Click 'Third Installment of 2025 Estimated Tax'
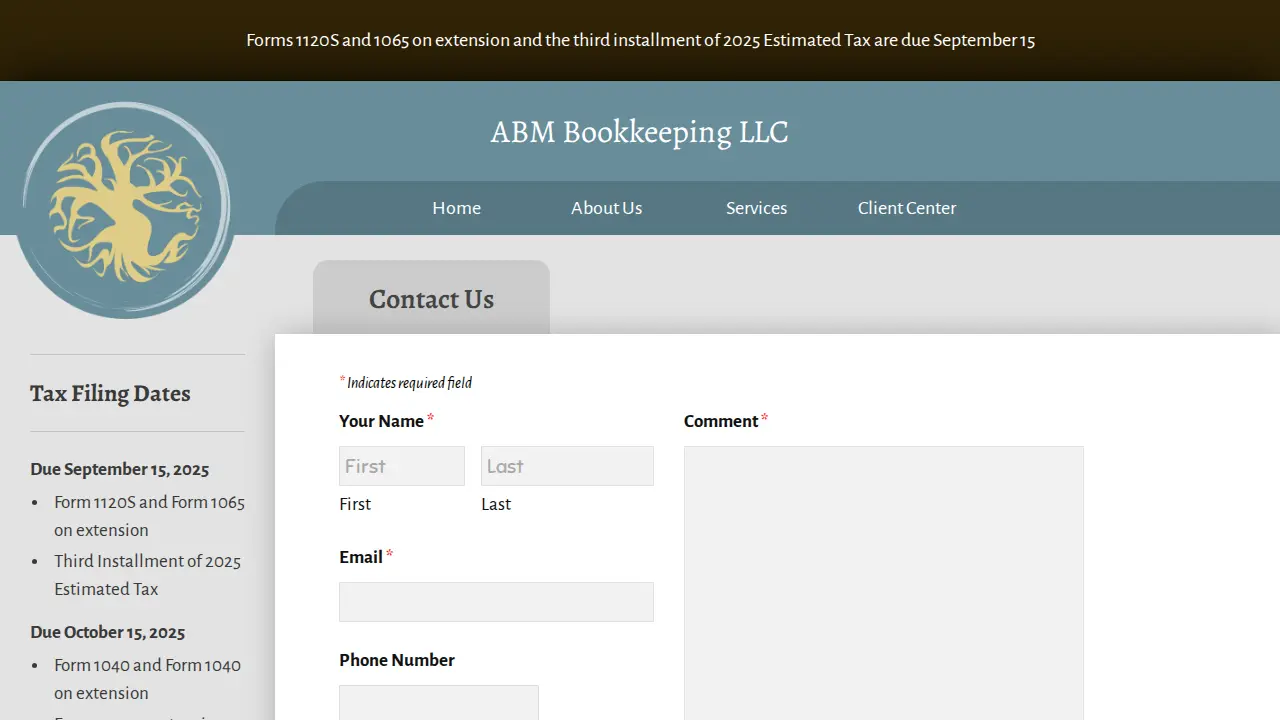The image size is (1280, 720). (x=148, y=575)
